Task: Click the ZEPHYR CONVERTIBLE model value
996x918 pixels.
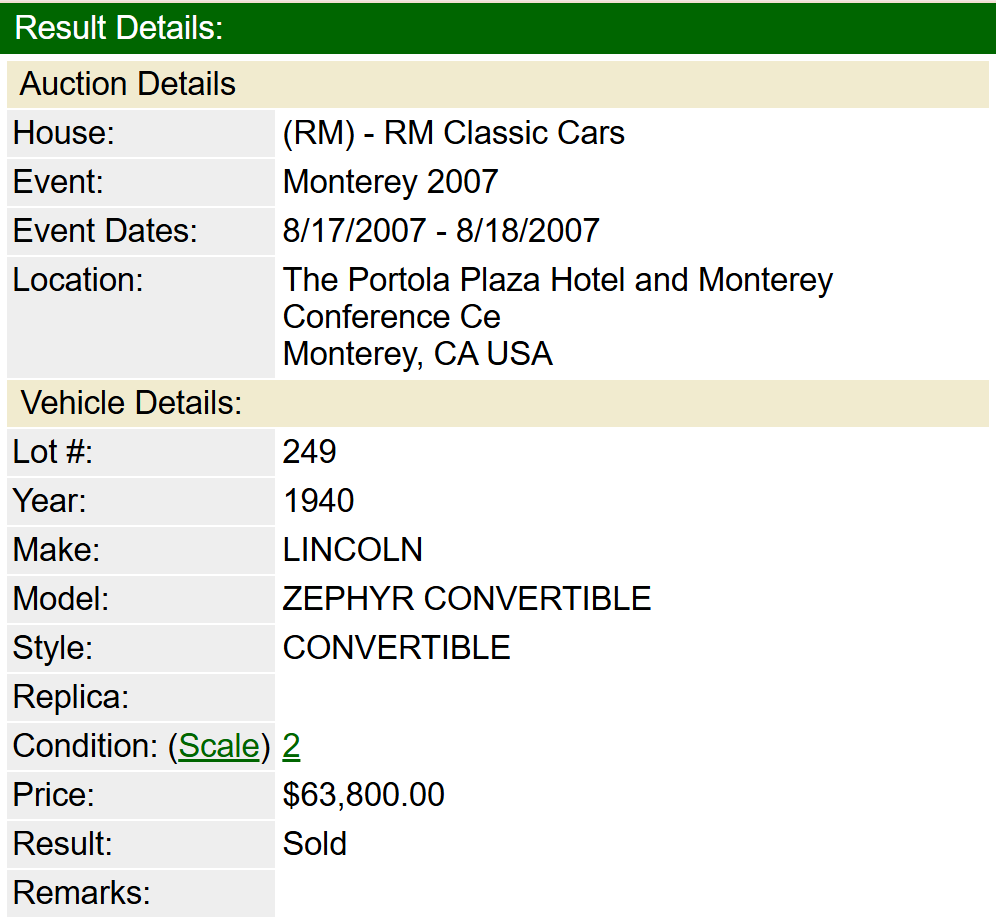Action: pos(467,599)
